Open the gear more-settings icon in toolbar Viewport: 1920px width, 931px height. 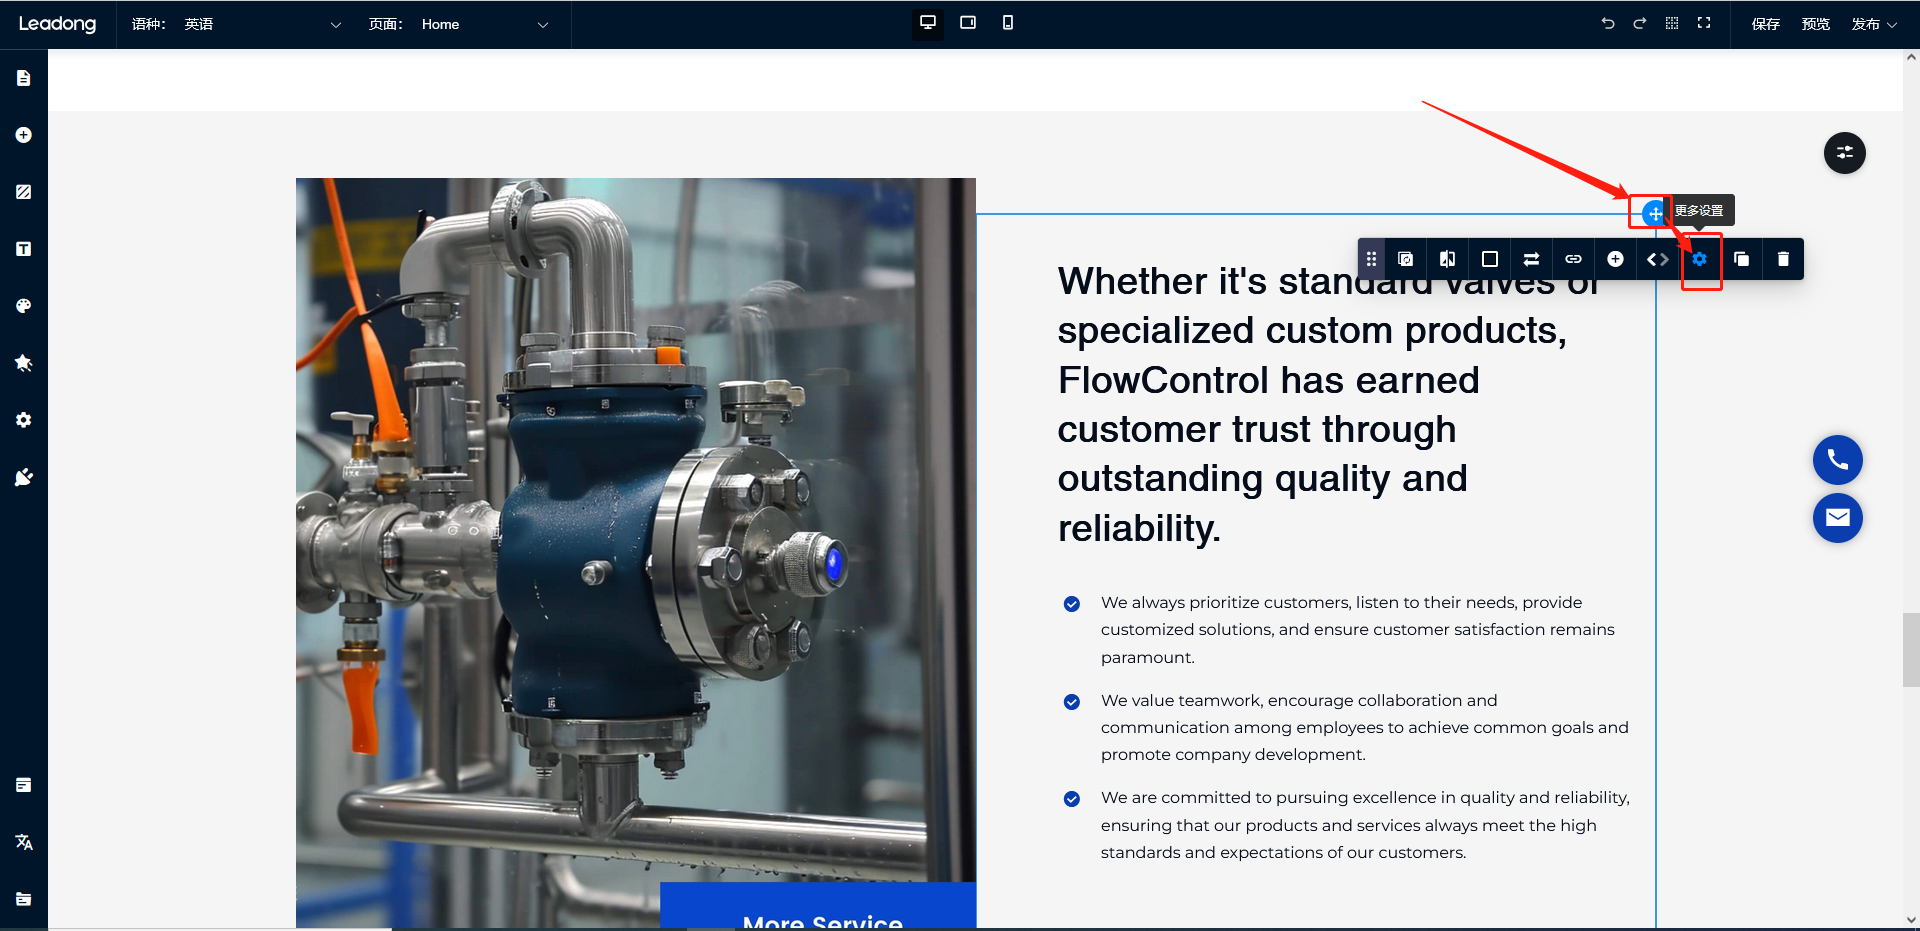1699,259
